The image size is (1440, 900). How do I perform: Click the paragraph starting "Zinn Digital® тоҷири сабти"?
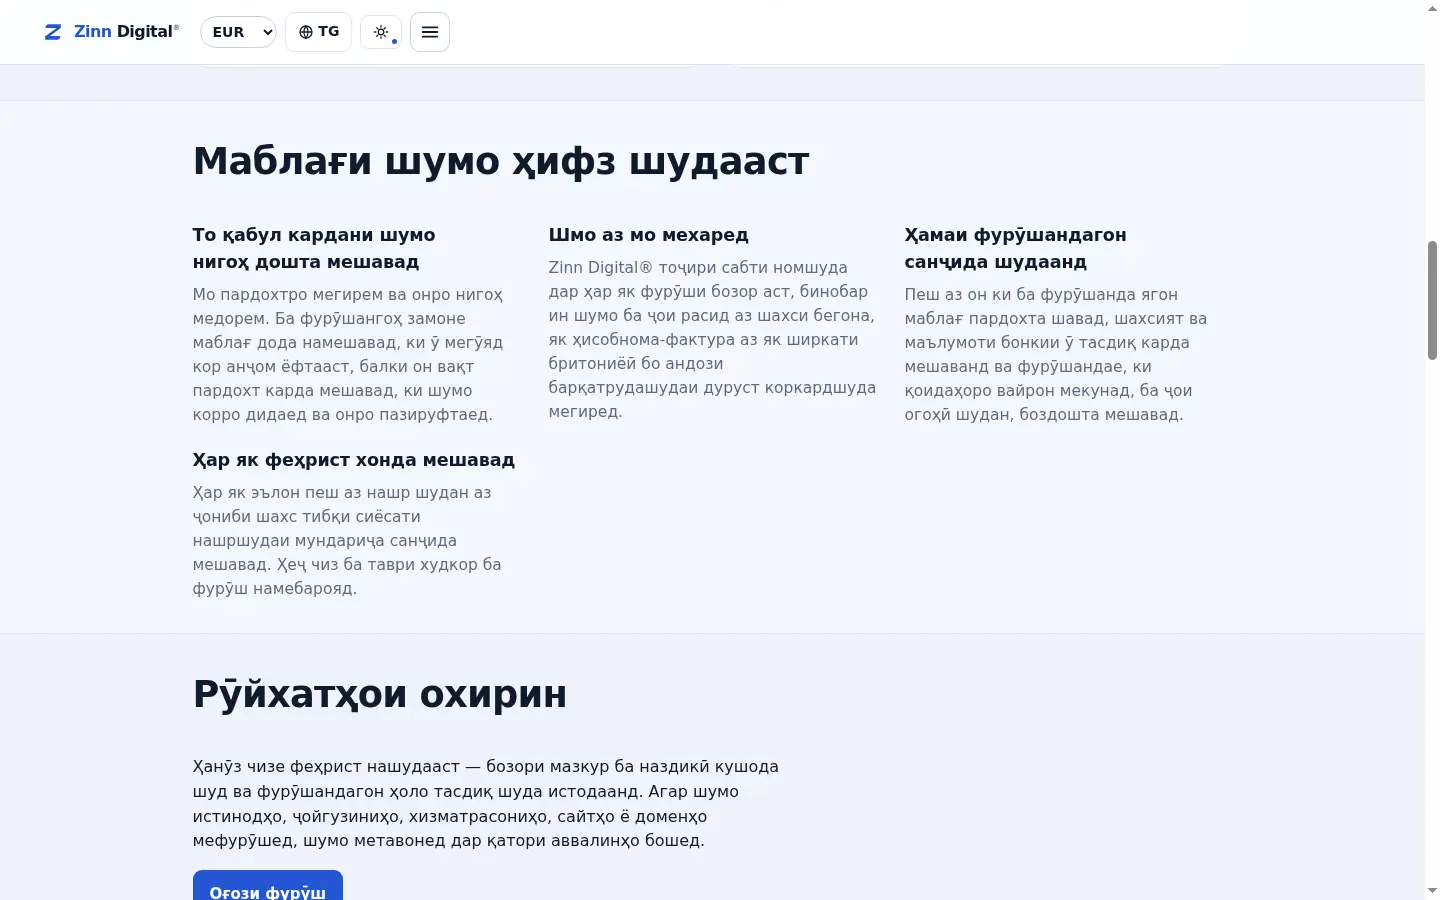click(712, 340)
